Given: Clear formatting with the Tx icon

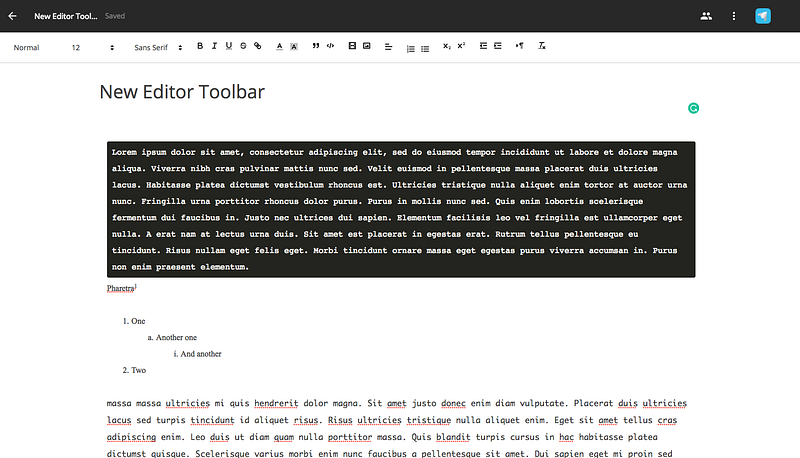Looking at the screenshot, I should pyautogui.click(x=542, y=46).
